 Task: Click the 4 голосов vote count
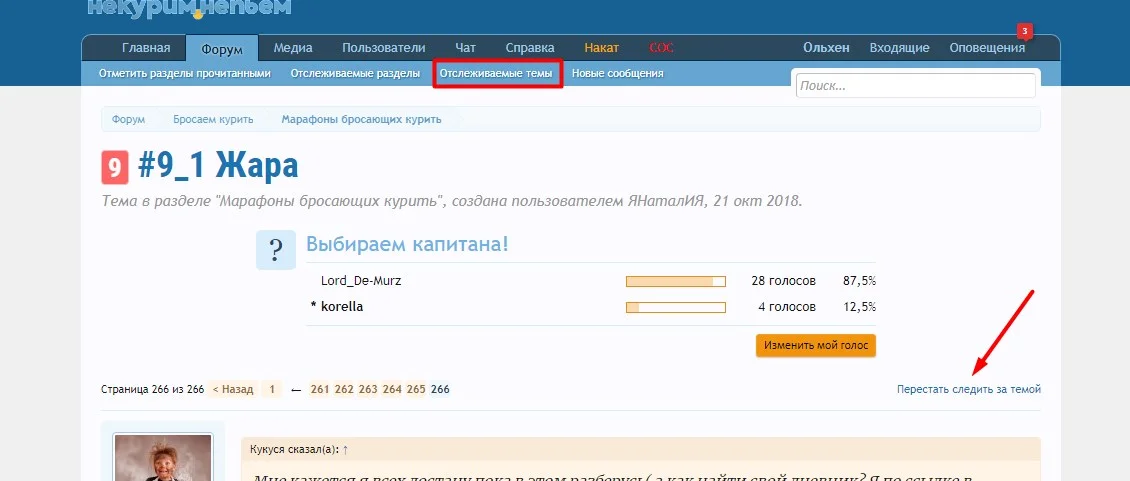coord(787,307)
